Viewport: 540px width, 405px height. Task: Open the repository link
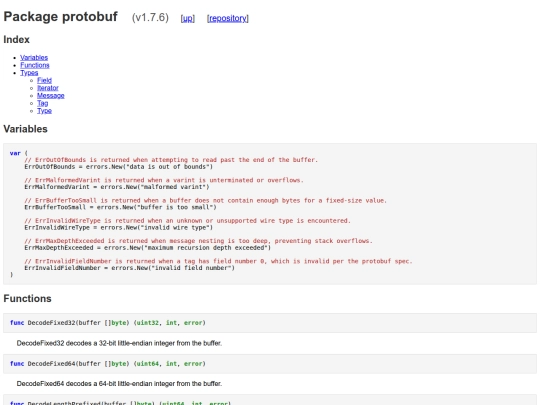pos(228,18)
